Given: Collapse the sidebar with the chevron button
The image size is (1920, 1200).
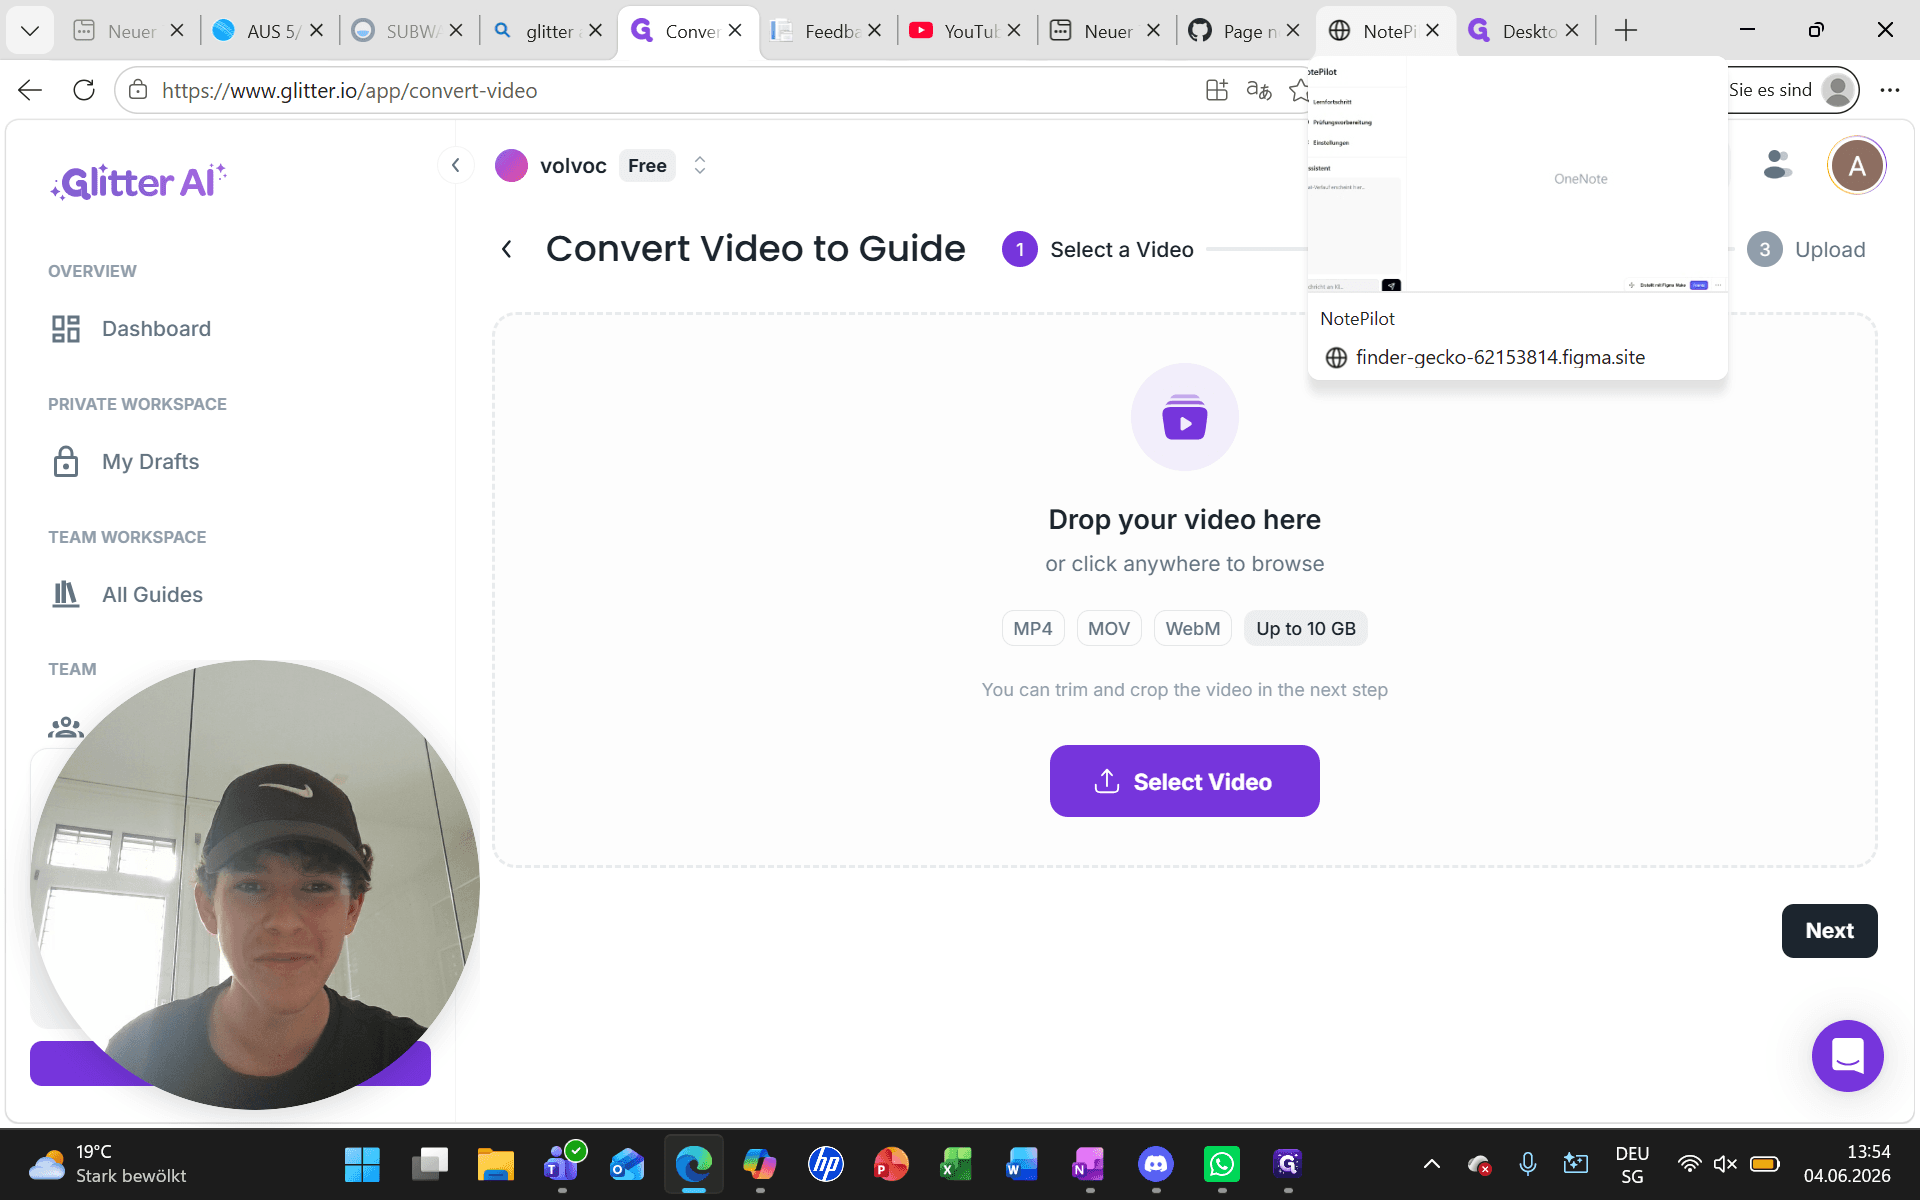Looking at the screenshot, I should coord(456,165).
